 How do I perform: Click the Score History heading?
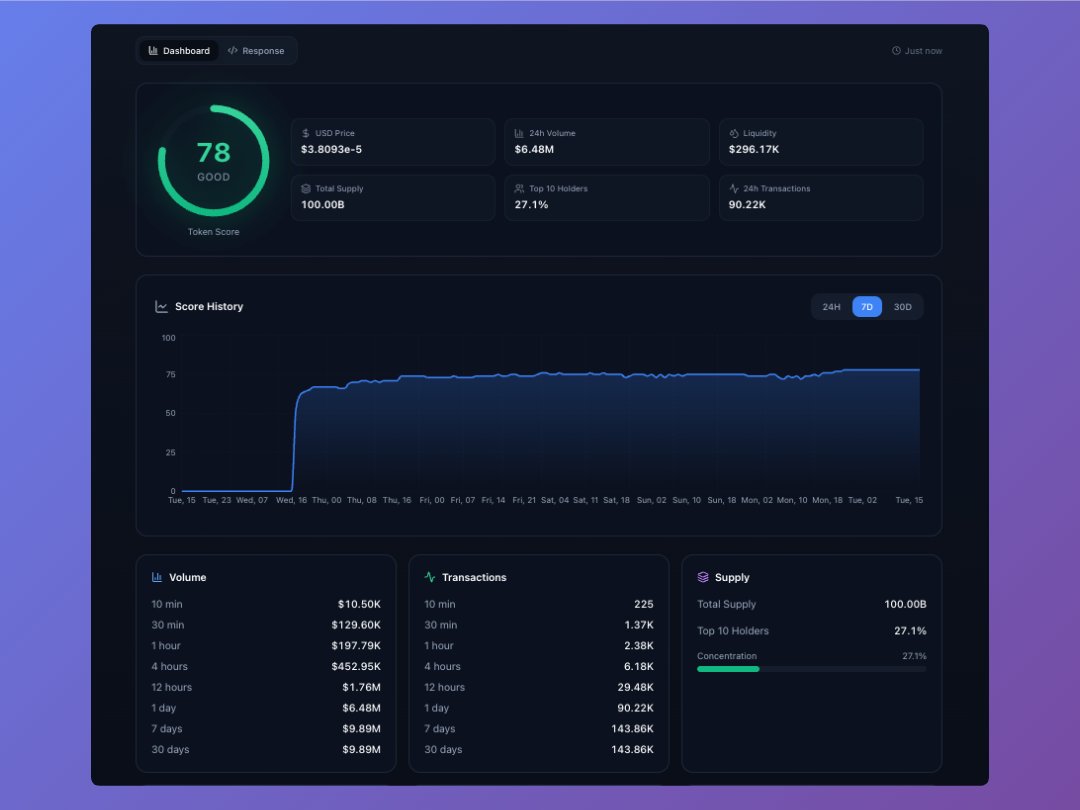(209, 307)
